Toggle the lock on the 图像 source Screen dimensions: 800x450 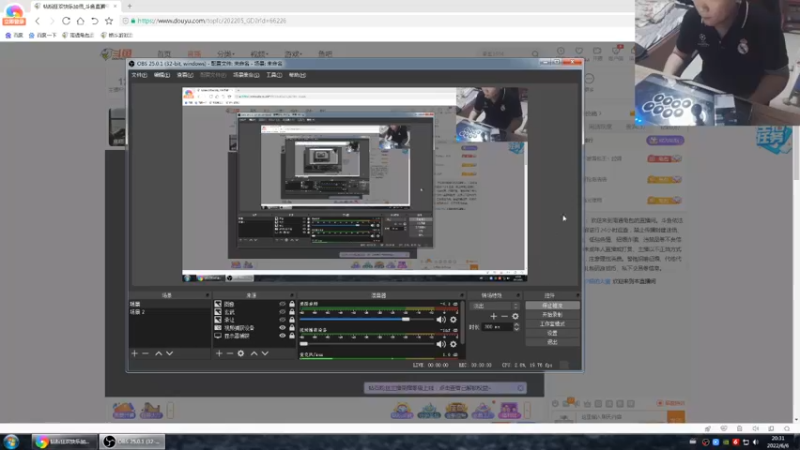pyautogui.click(x=292, y=304)
